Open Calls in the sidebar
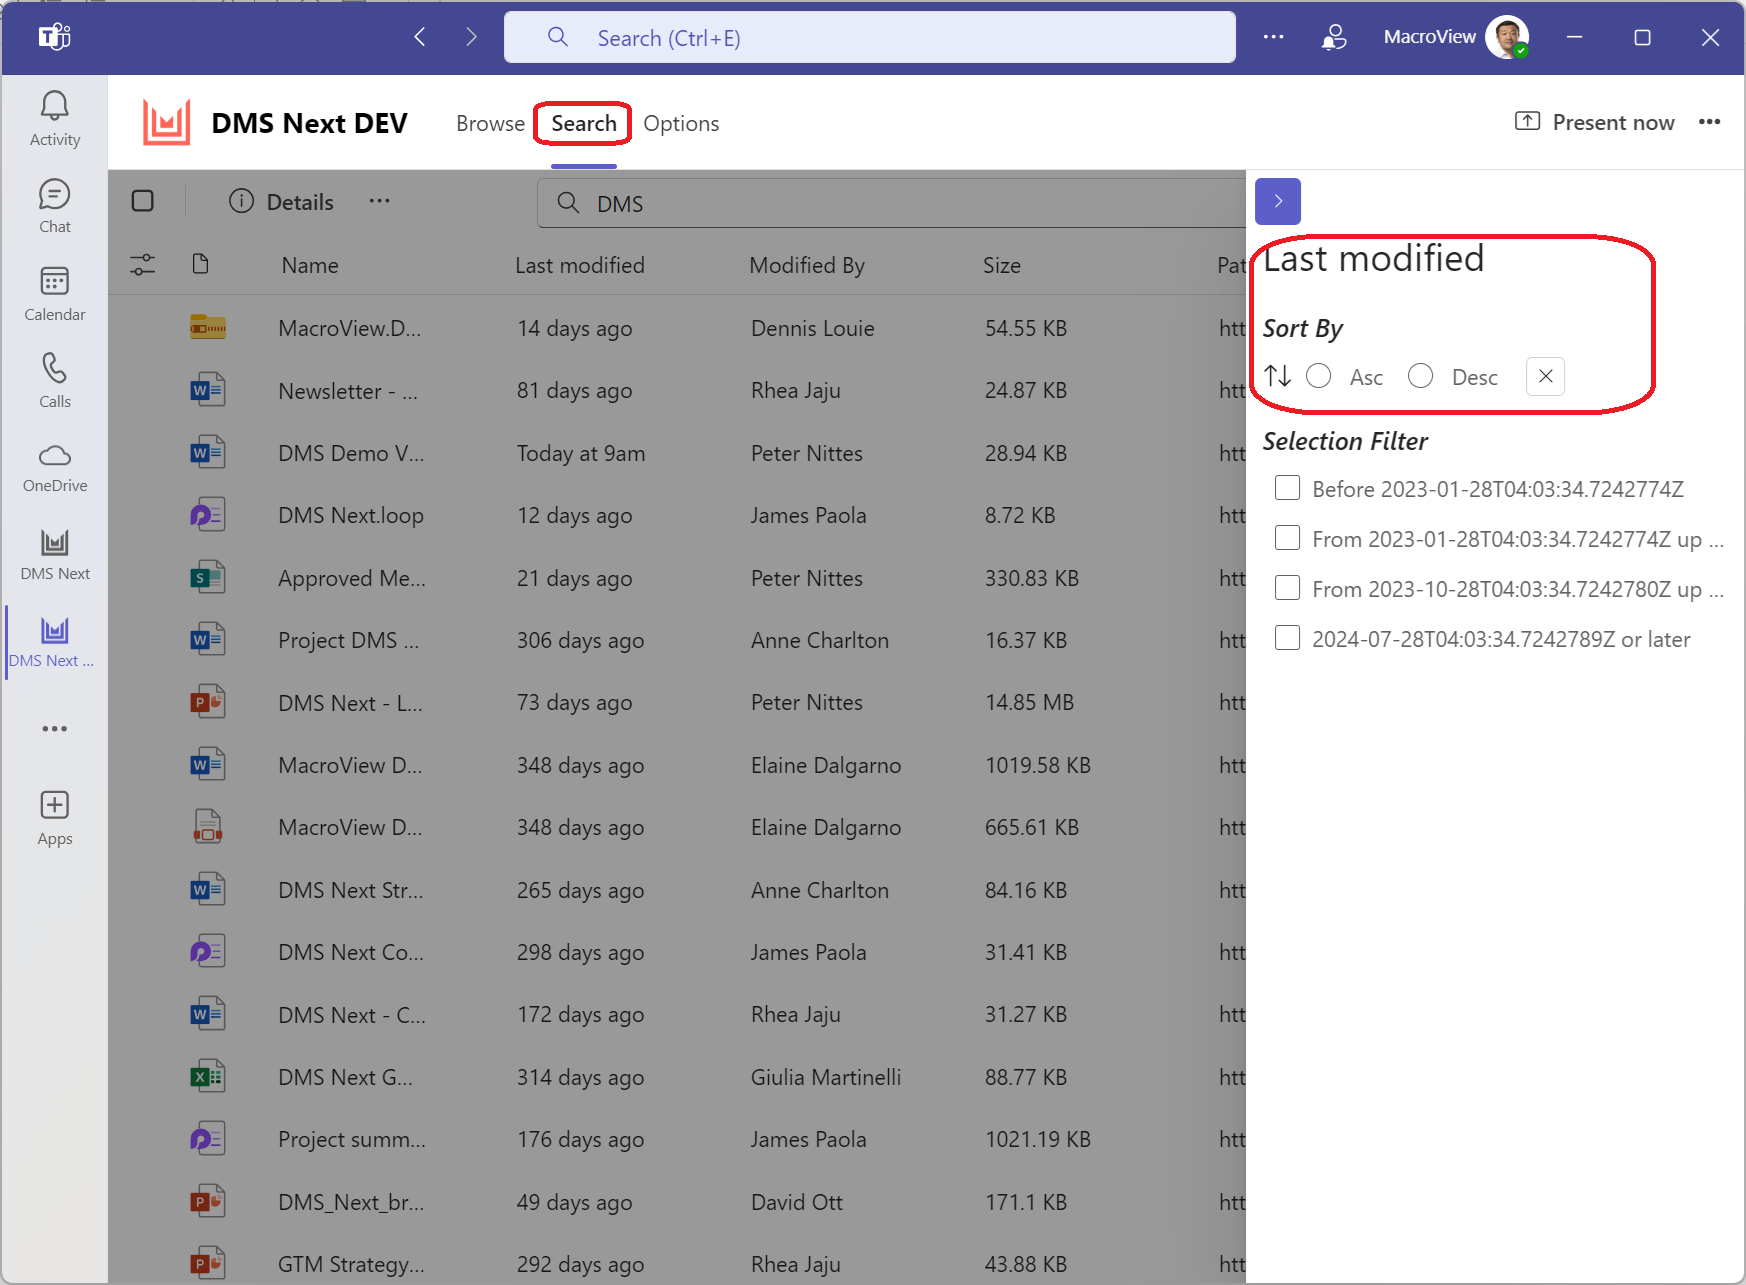1746x1285 pixels. [55, 381]
